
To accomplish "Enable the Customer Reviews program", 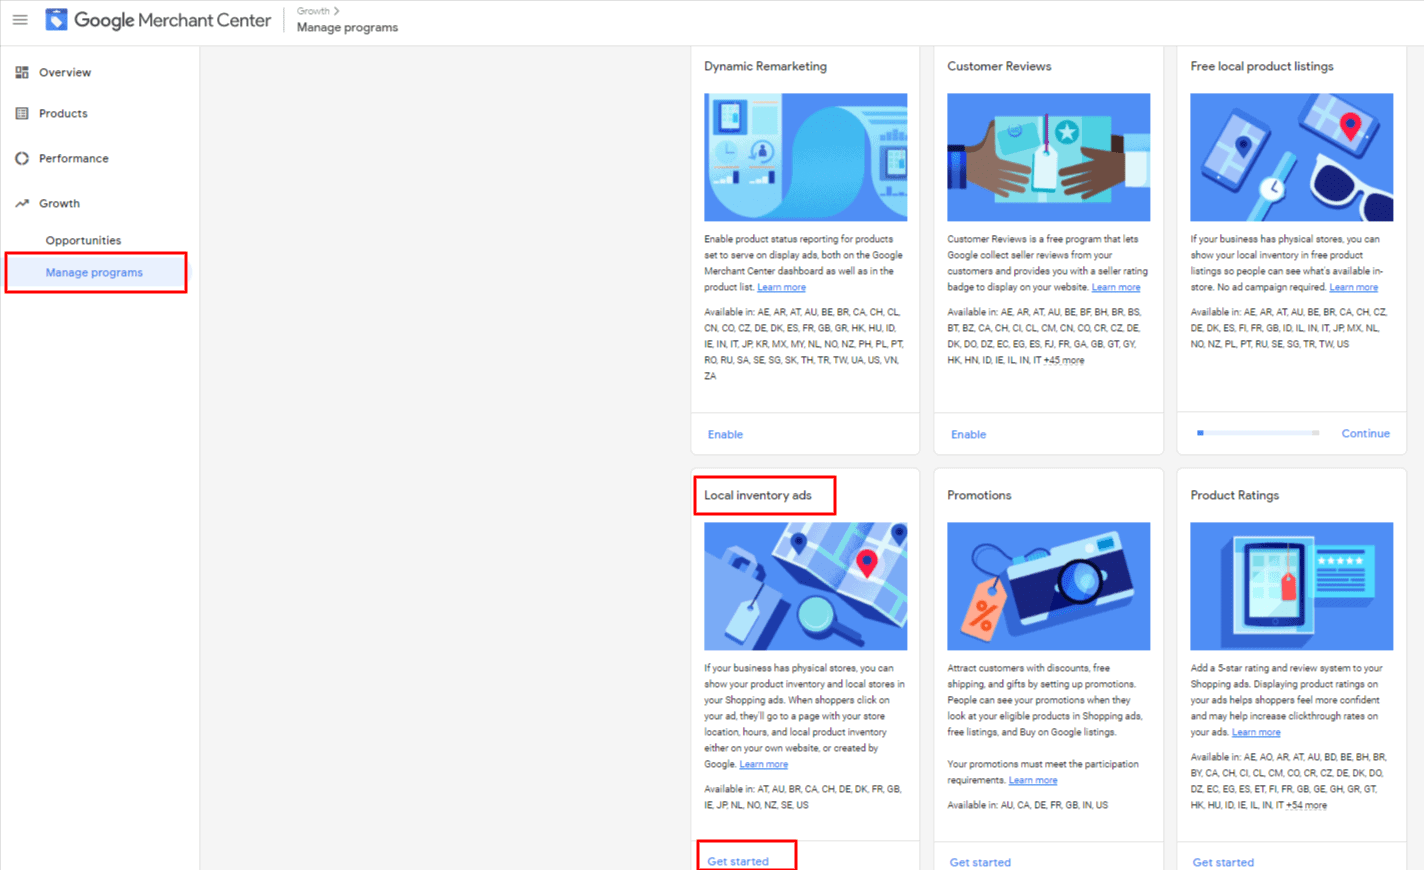I will (x=968, y=434).
